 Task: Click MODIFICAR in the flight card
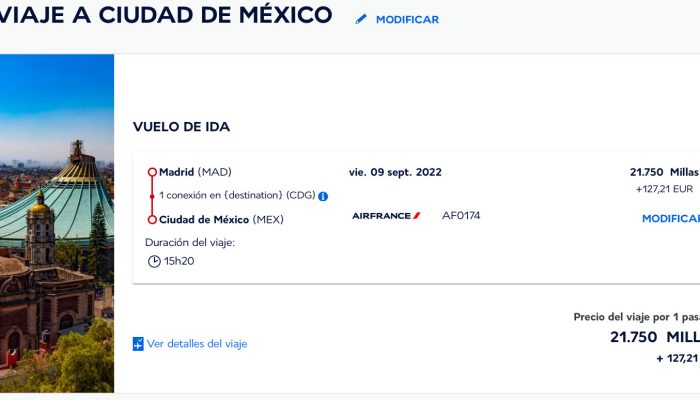(x=671, y=218)
